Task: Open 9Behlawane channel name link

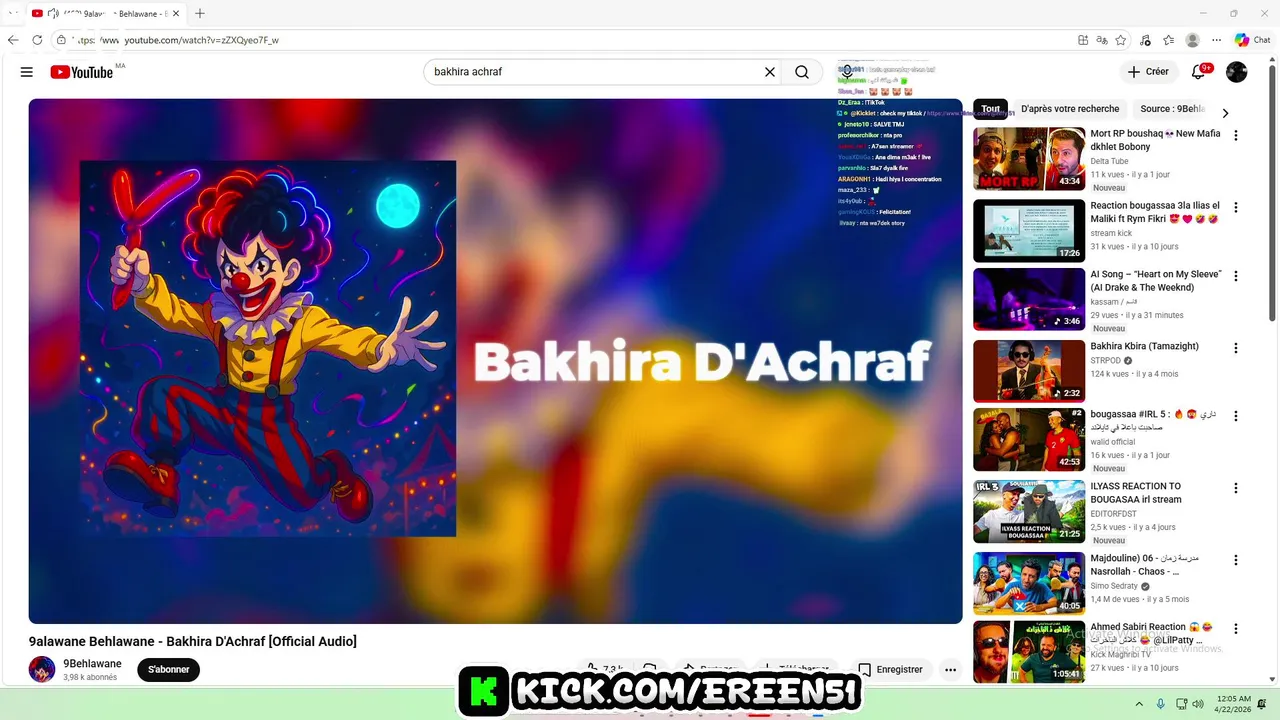Action: (92, 664)
